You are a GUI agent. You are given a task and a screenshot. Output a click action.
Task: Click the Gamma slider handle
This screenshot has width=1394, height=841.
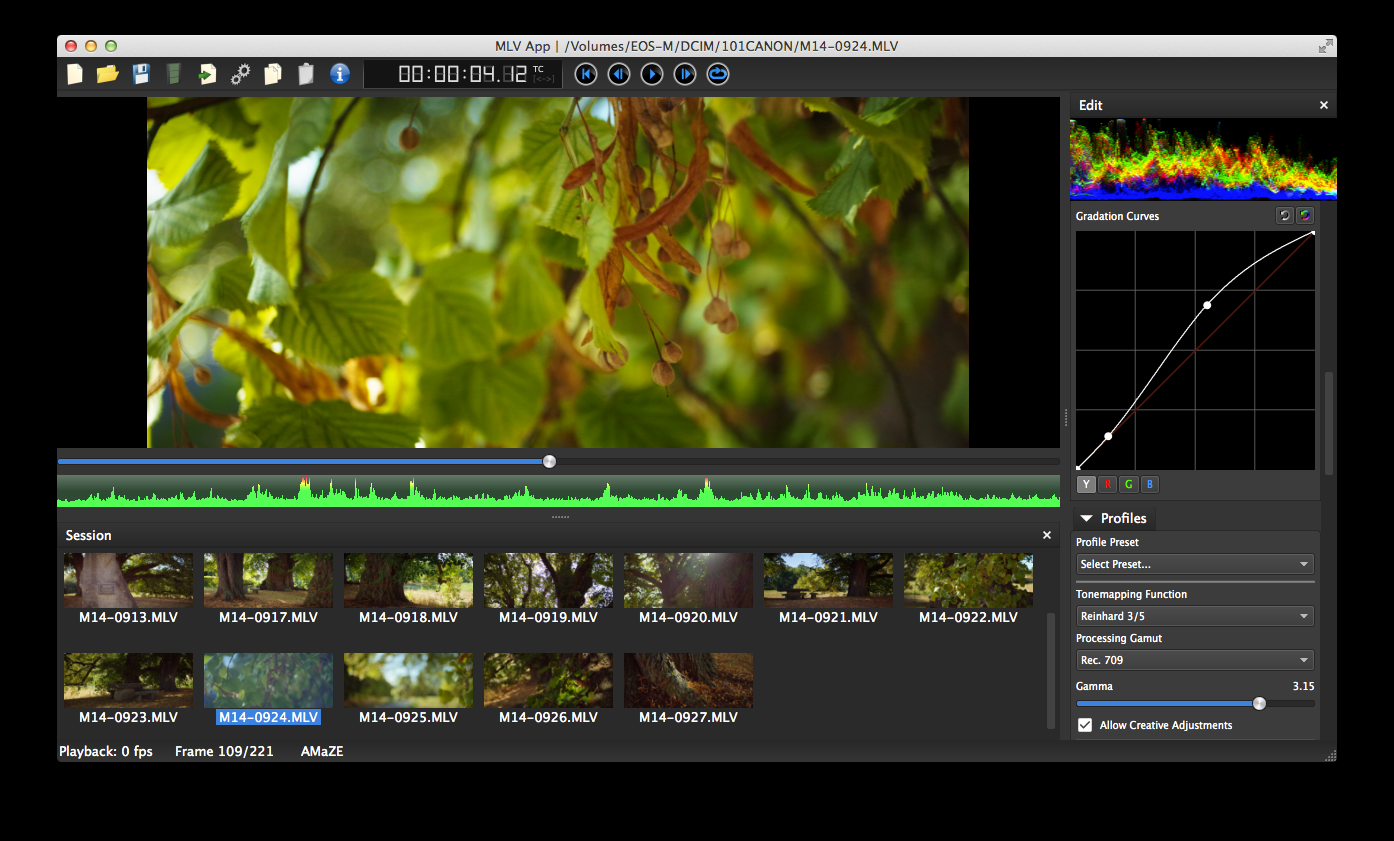(x=1259, y=703)
